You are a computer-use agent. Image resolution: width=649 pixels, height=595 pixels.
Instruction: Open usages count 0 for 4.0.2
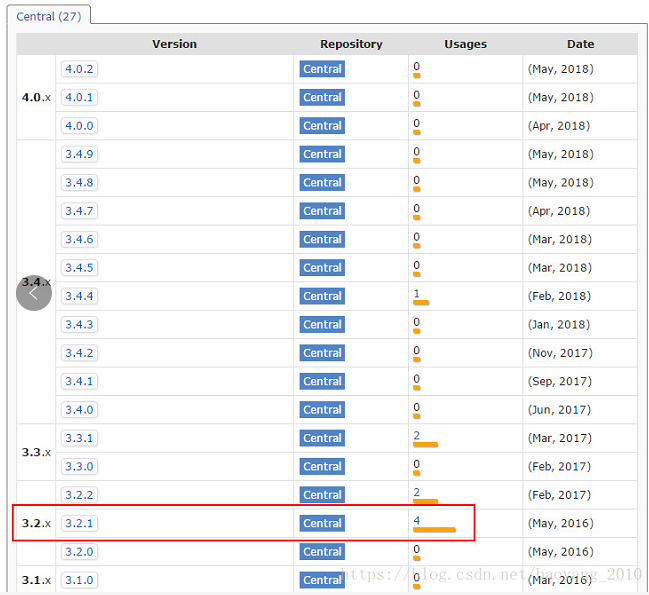416,66
